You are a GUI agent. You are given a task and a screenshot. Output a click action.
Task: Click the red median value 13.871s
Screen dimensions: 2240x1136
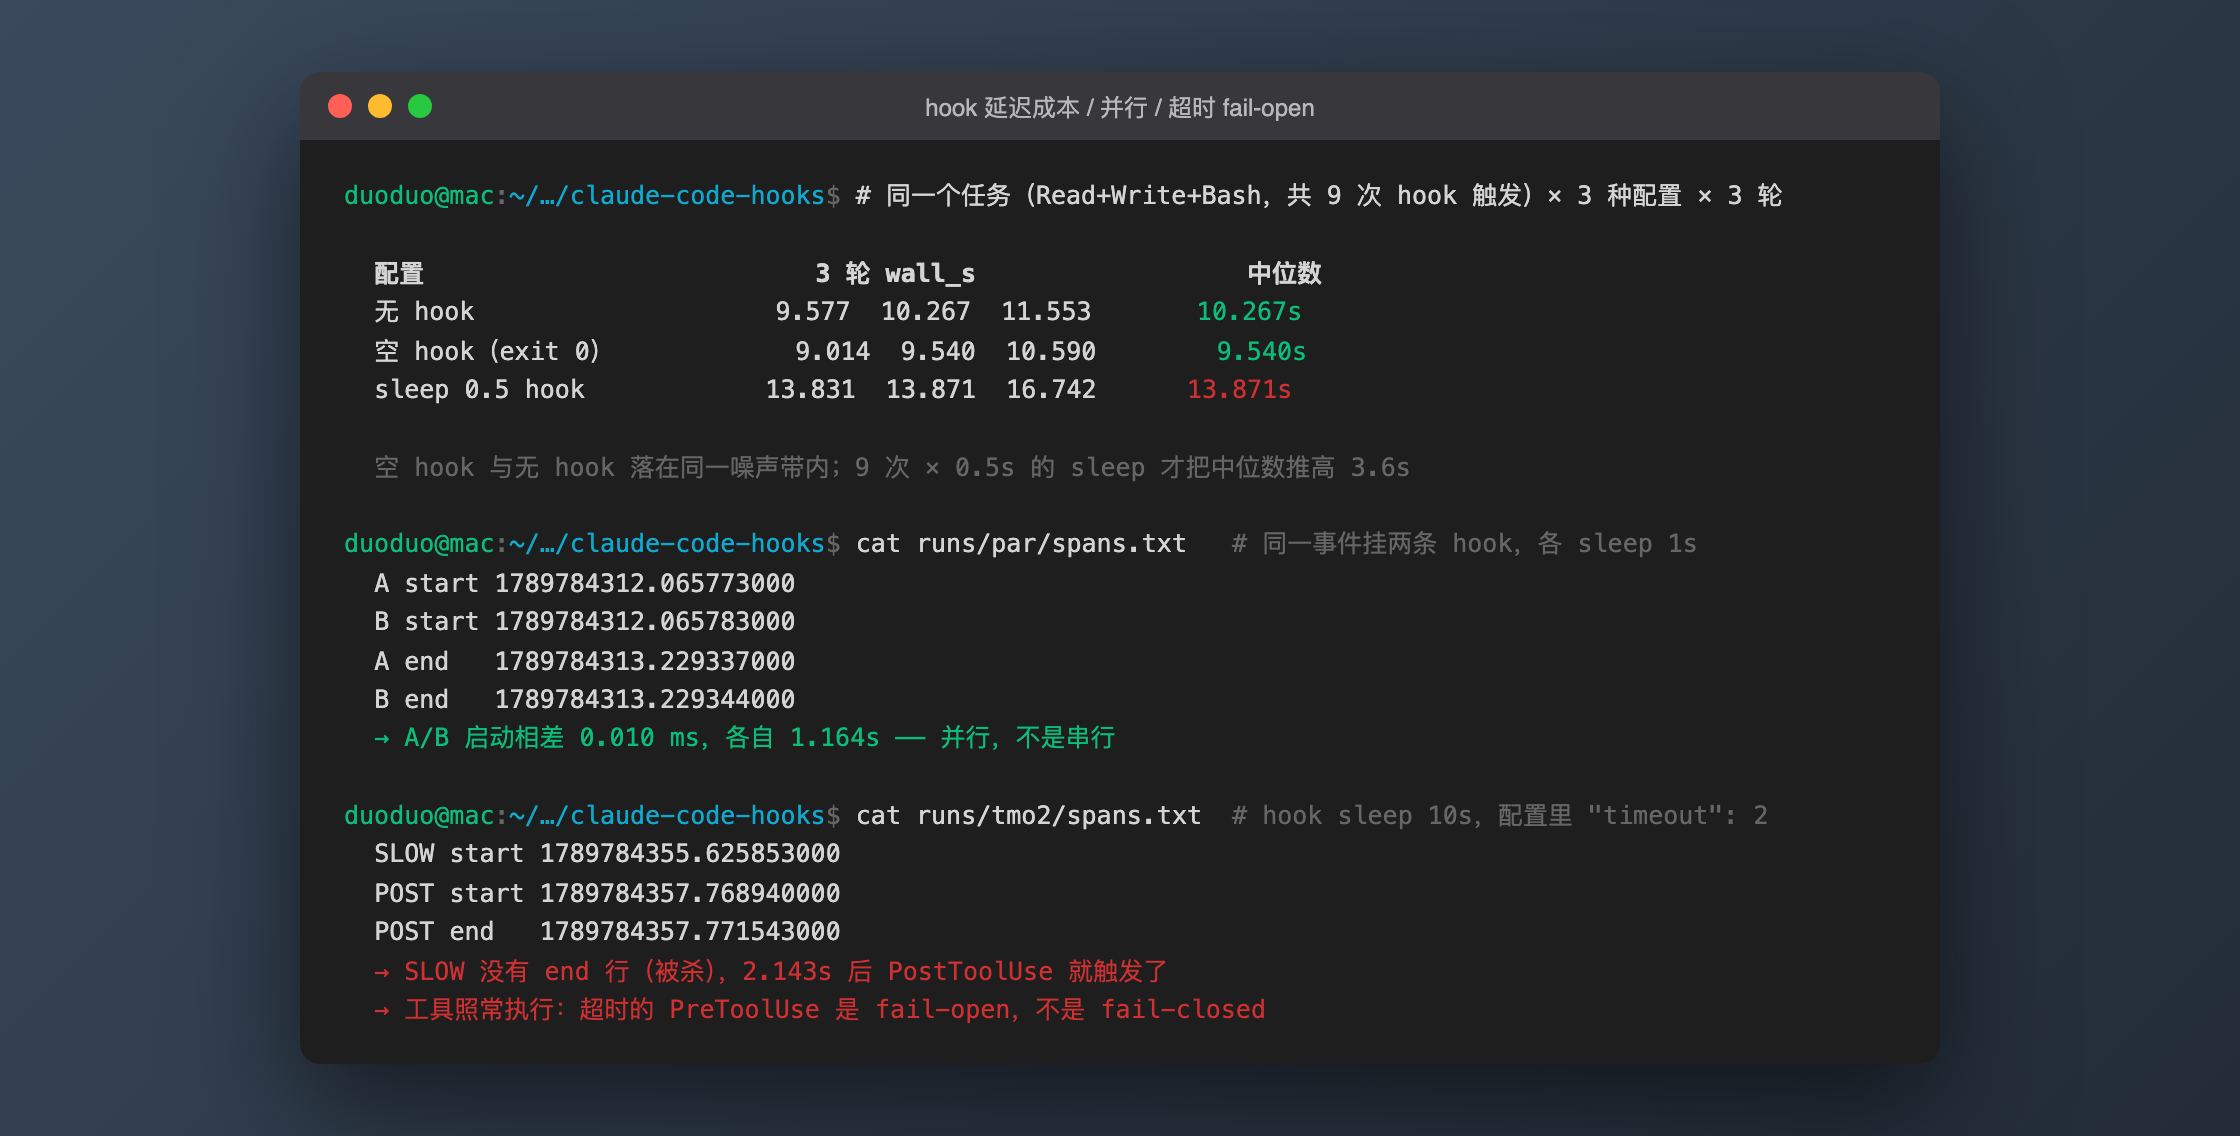[1239, 389]
